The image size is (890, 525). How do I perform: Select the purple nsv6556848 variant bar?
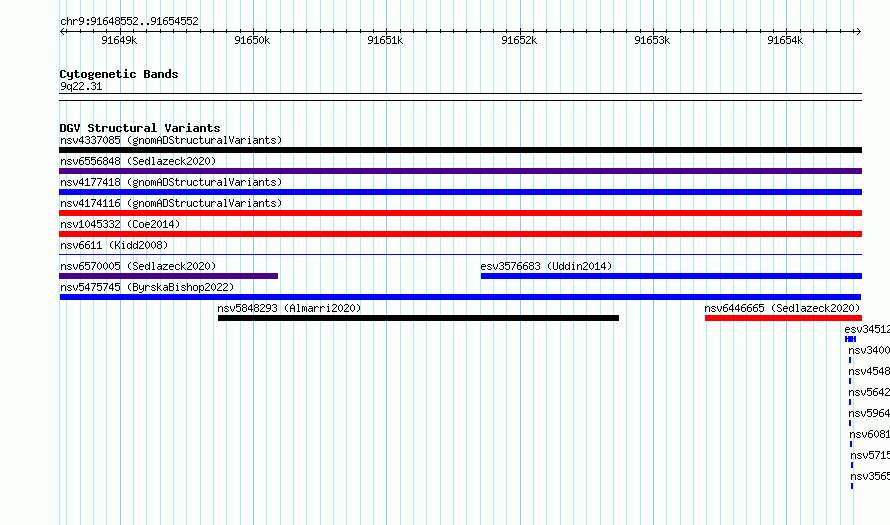pos(460,171)
